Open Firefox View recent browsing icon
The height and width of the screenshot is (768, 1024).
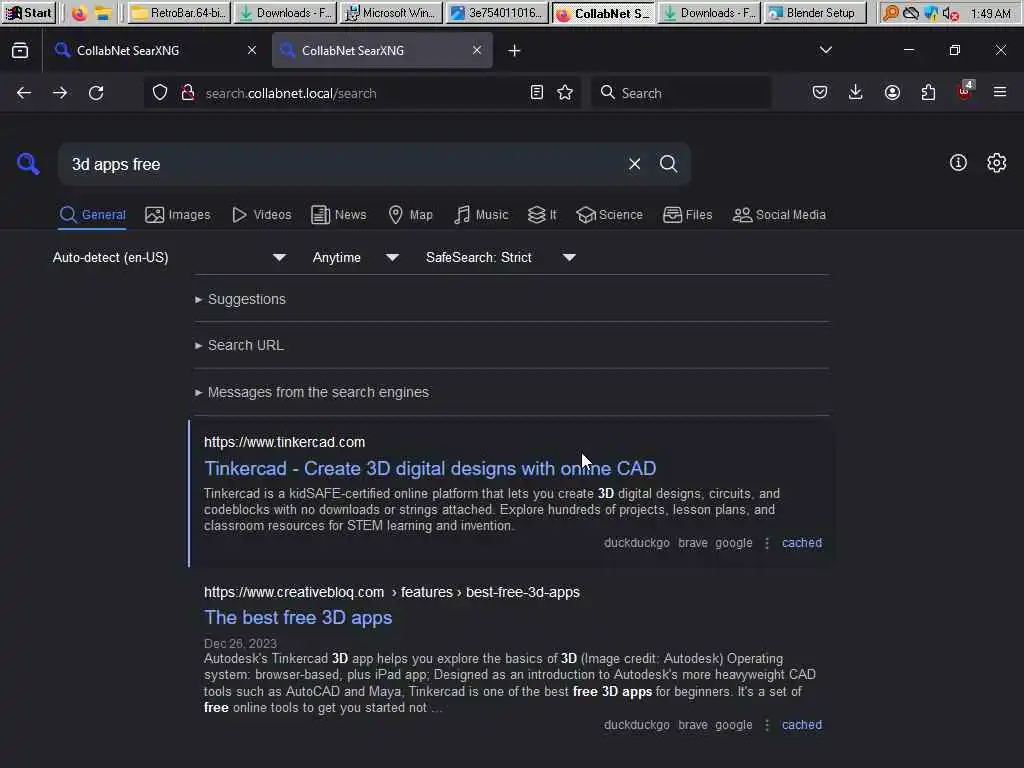tap(20, 50)
